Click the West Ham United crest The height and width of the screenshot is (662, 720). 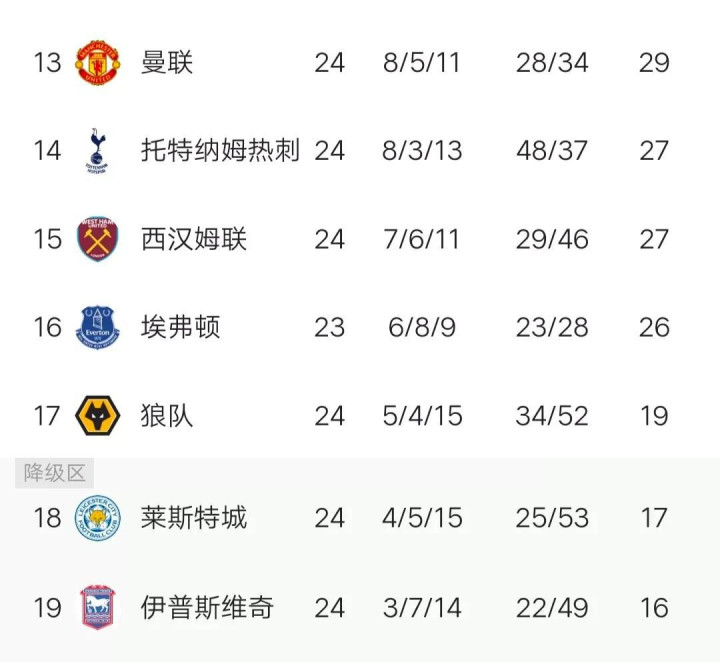point(97,239)
